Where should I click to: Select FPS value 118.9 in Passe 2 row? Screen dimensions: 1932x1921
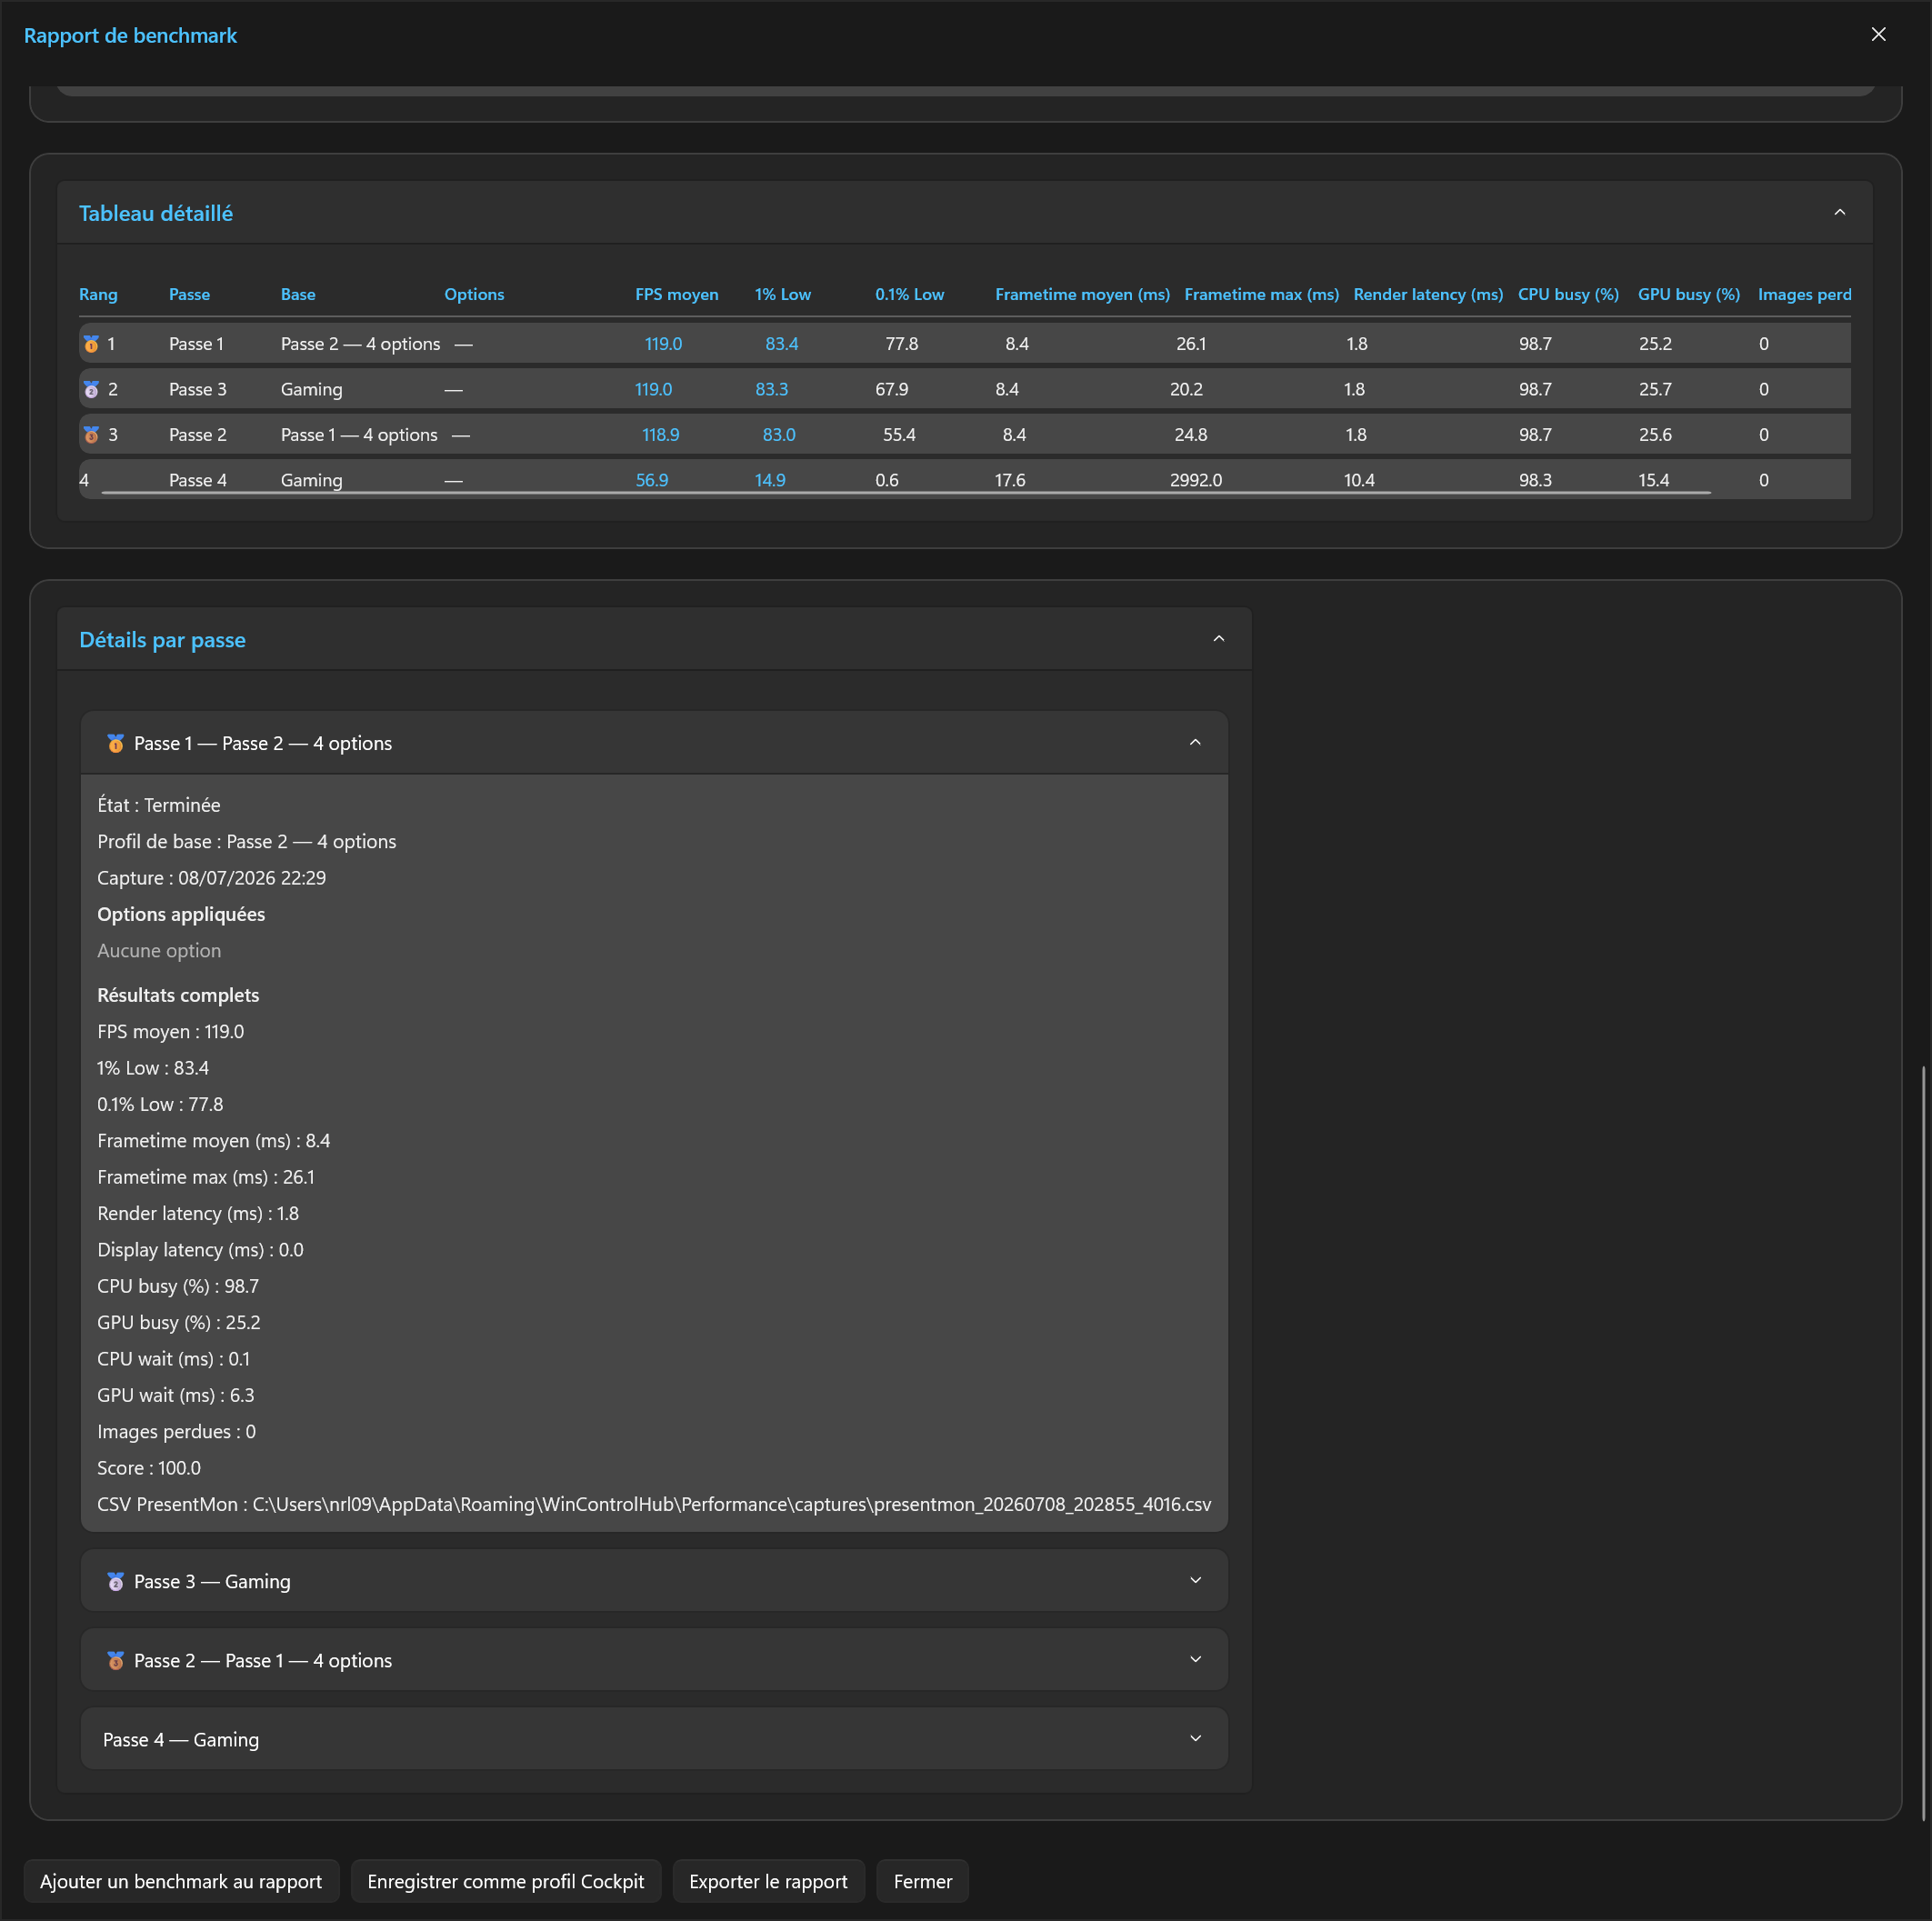[x=660, y=435]
